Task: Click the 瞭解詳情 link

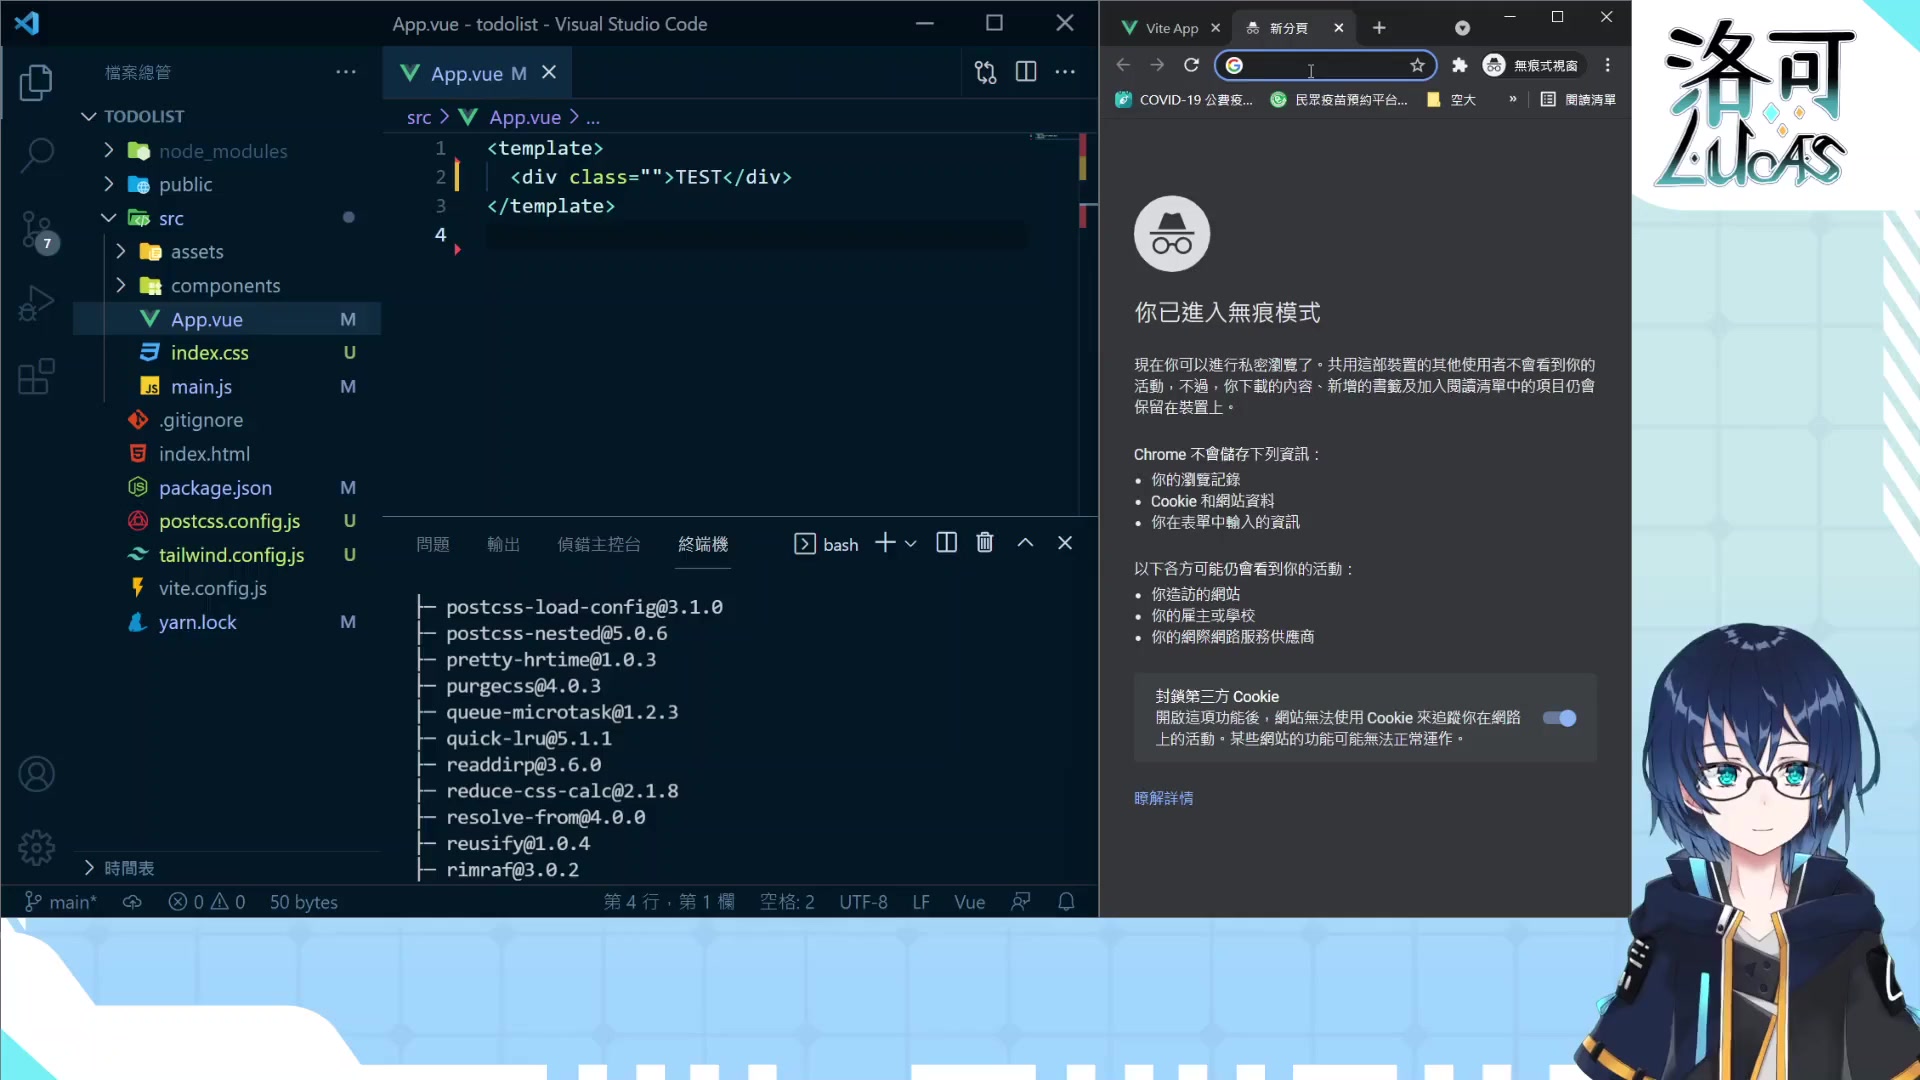Action: [1163, 798]
